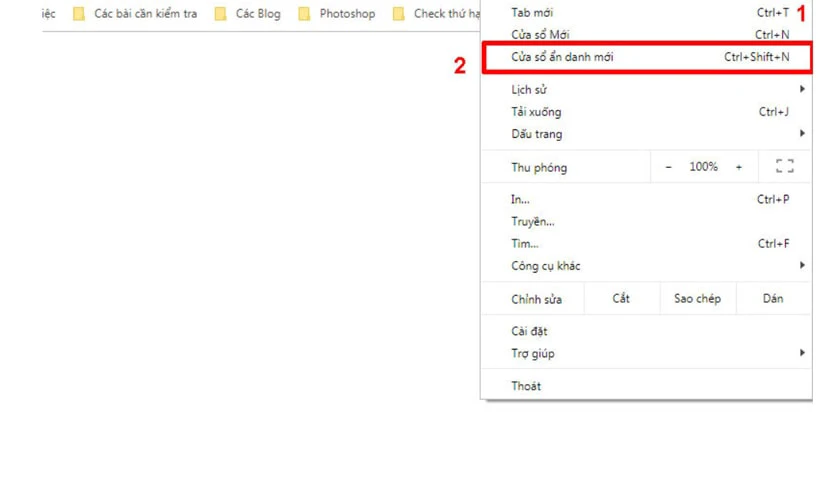
Task: Open the 'Các bài cần kiểm tra' bookmark folder
Action: pos(135,13)
